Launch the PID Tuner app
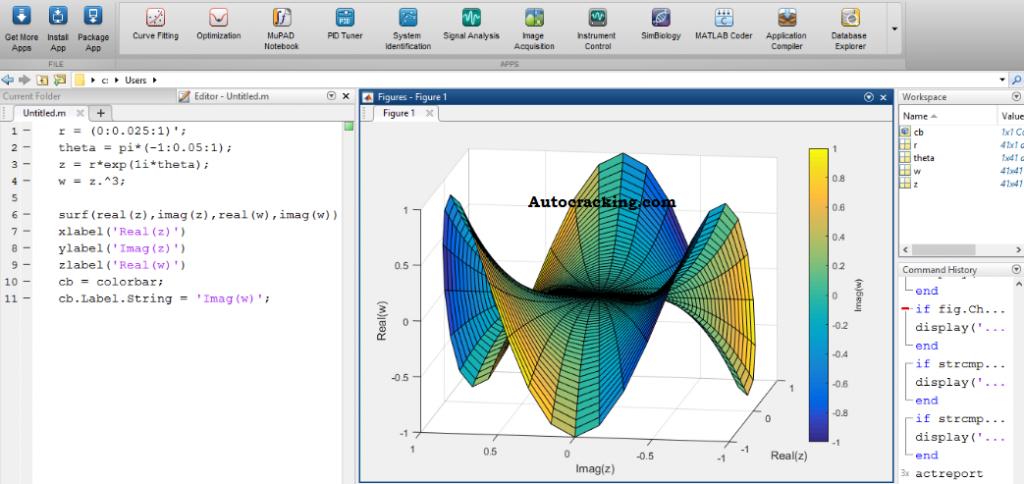The height and width of the screenshot is (484, 1024). click(x=345, y=25)
